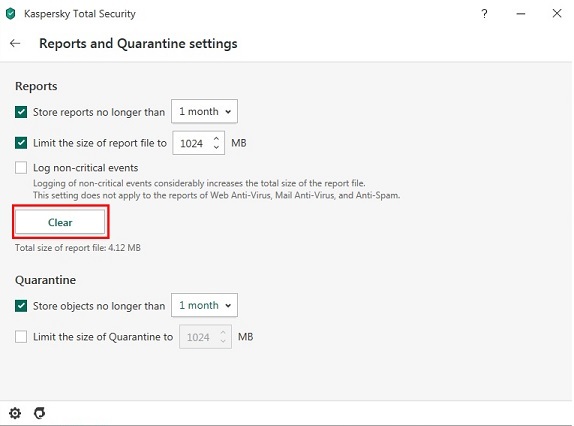Click 'Total size of report file: 4.12 MB' text

[78, 248]
